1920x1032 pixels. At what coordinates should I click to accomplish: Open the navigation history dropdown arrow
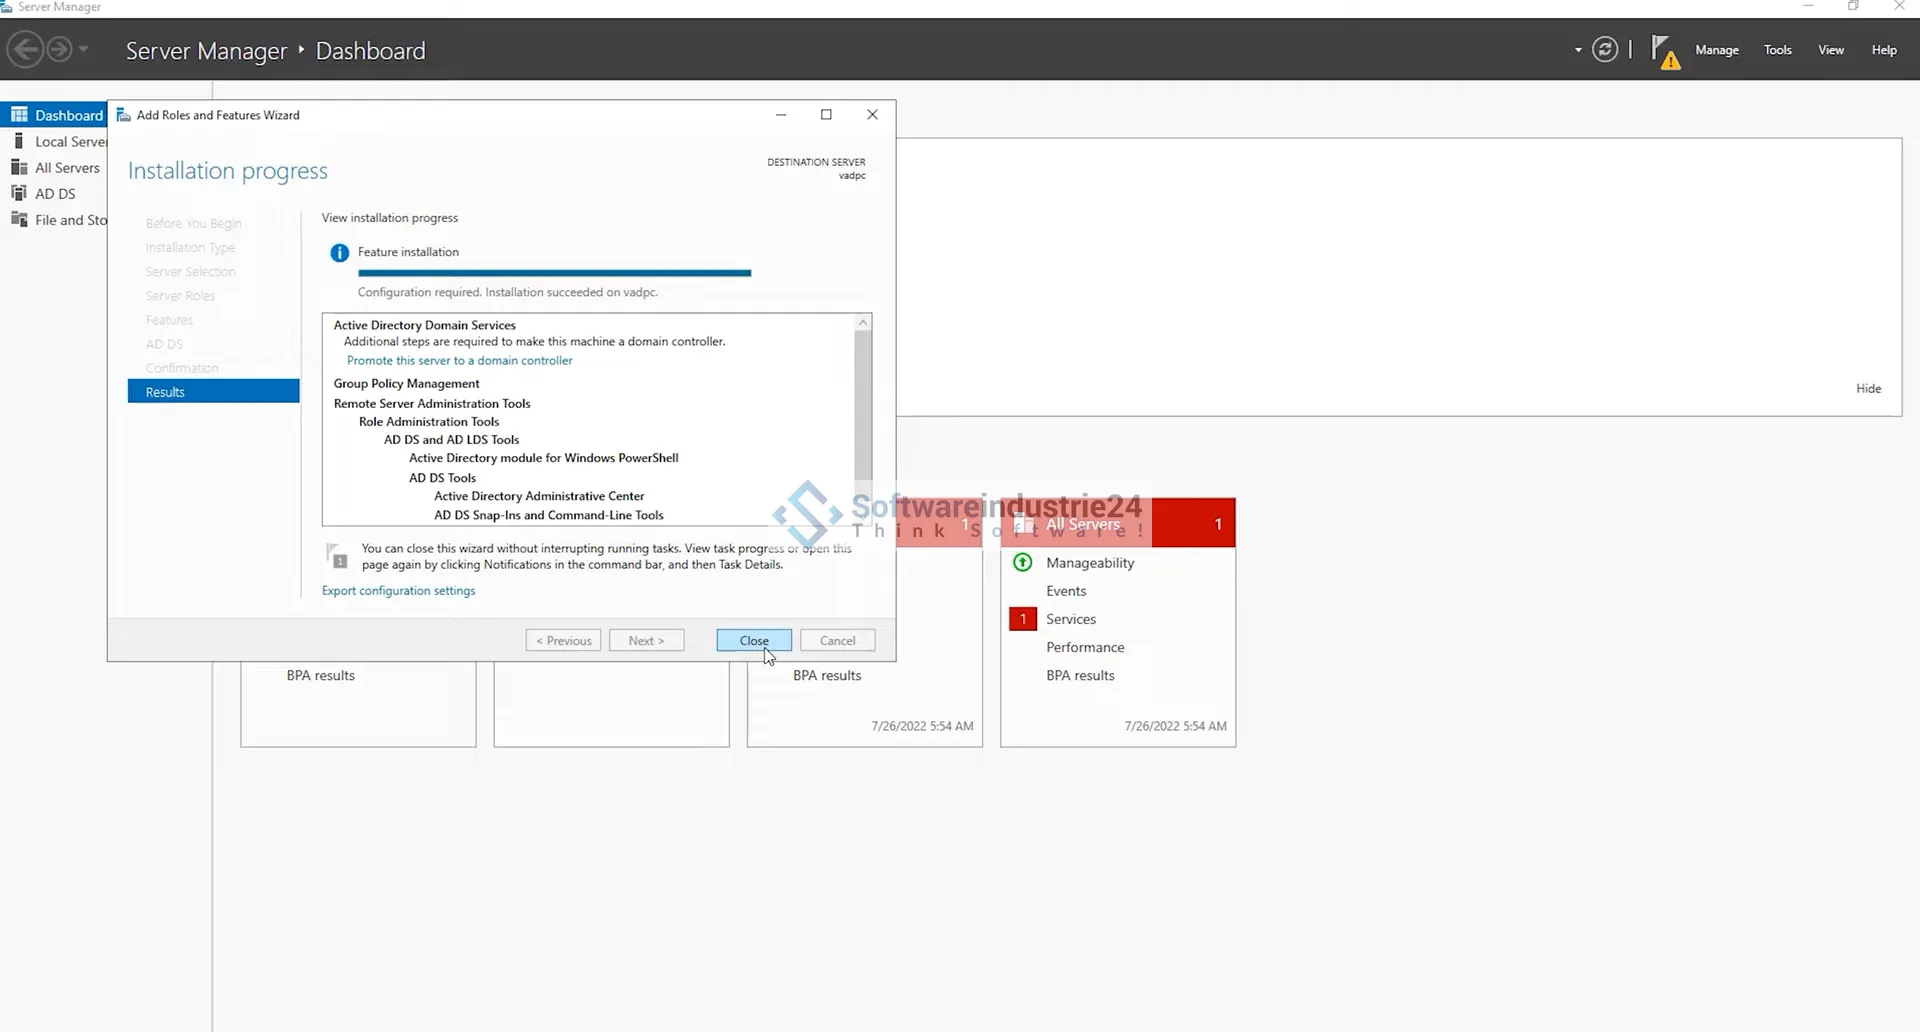[x=84, y=49]
